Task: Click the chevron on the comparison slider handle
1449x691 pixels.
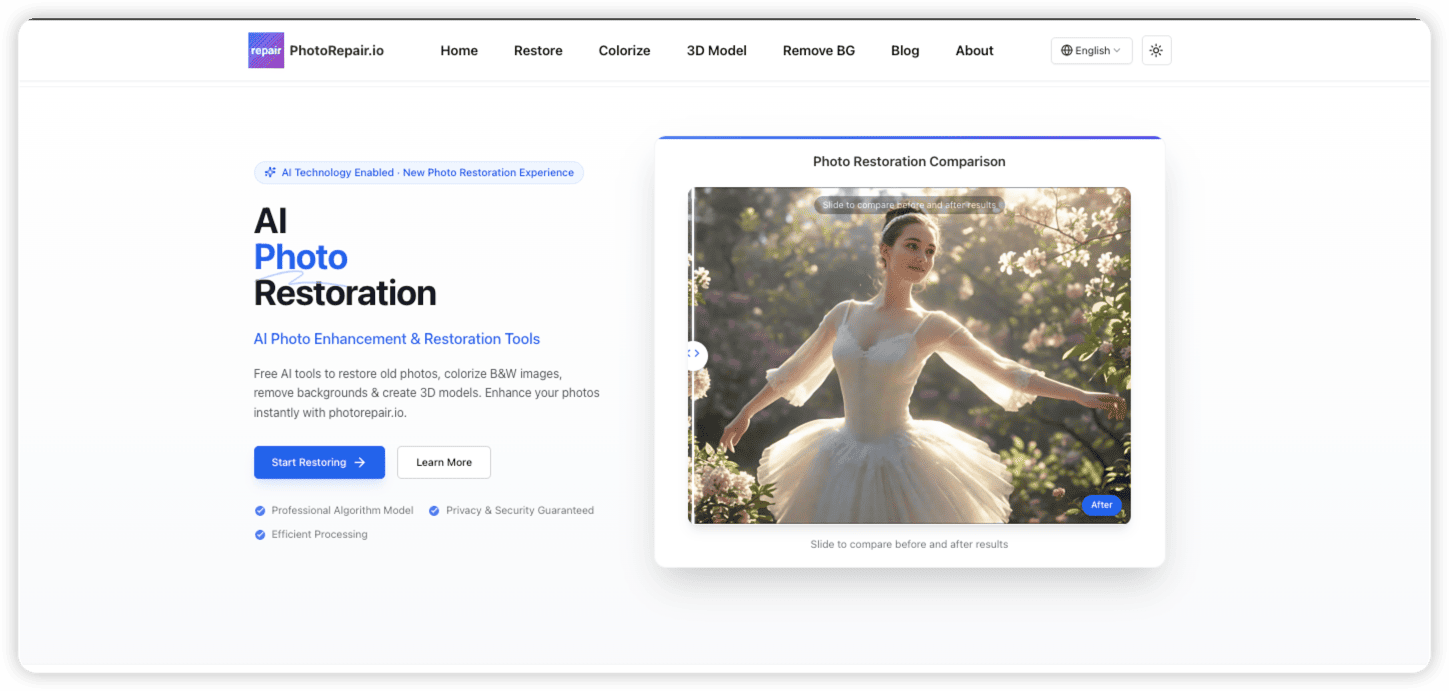Action: (696, 354)
